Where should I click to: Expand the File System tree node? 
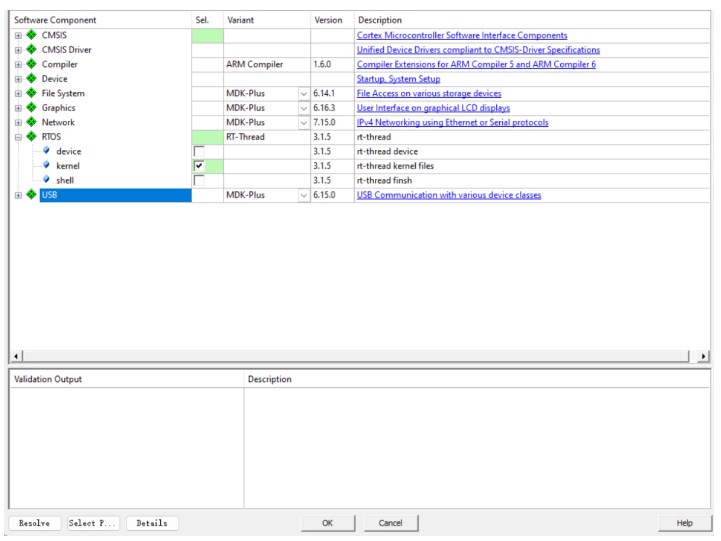tap(18, 93)
